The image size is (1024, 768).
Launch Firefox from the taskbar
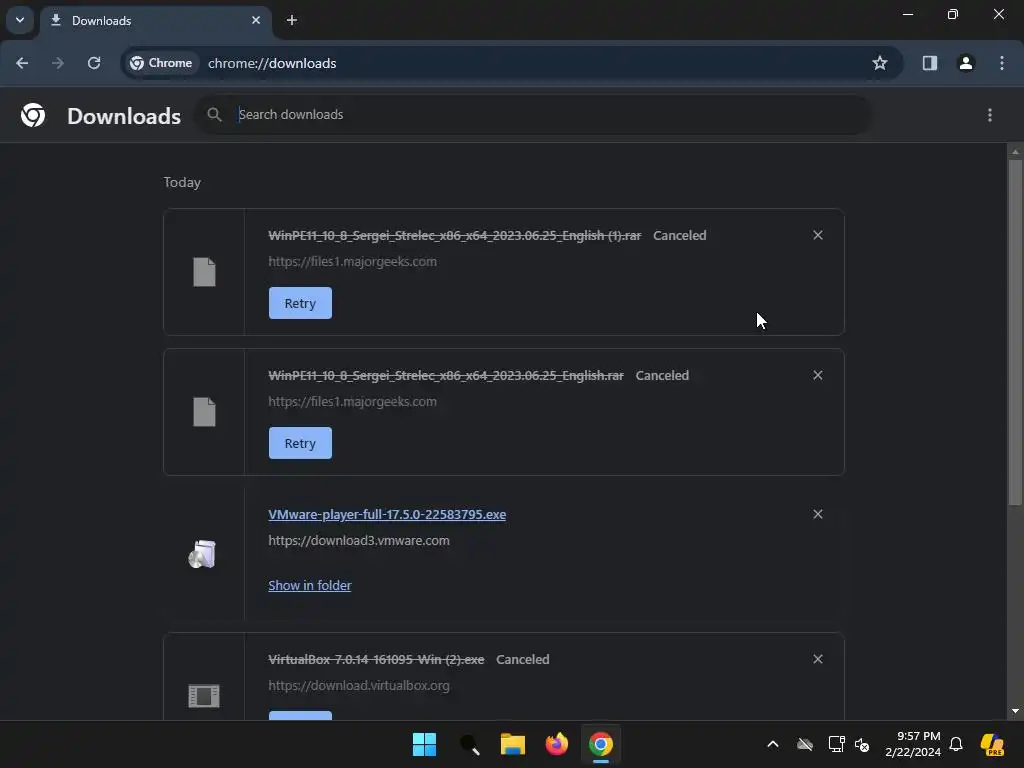557,744
